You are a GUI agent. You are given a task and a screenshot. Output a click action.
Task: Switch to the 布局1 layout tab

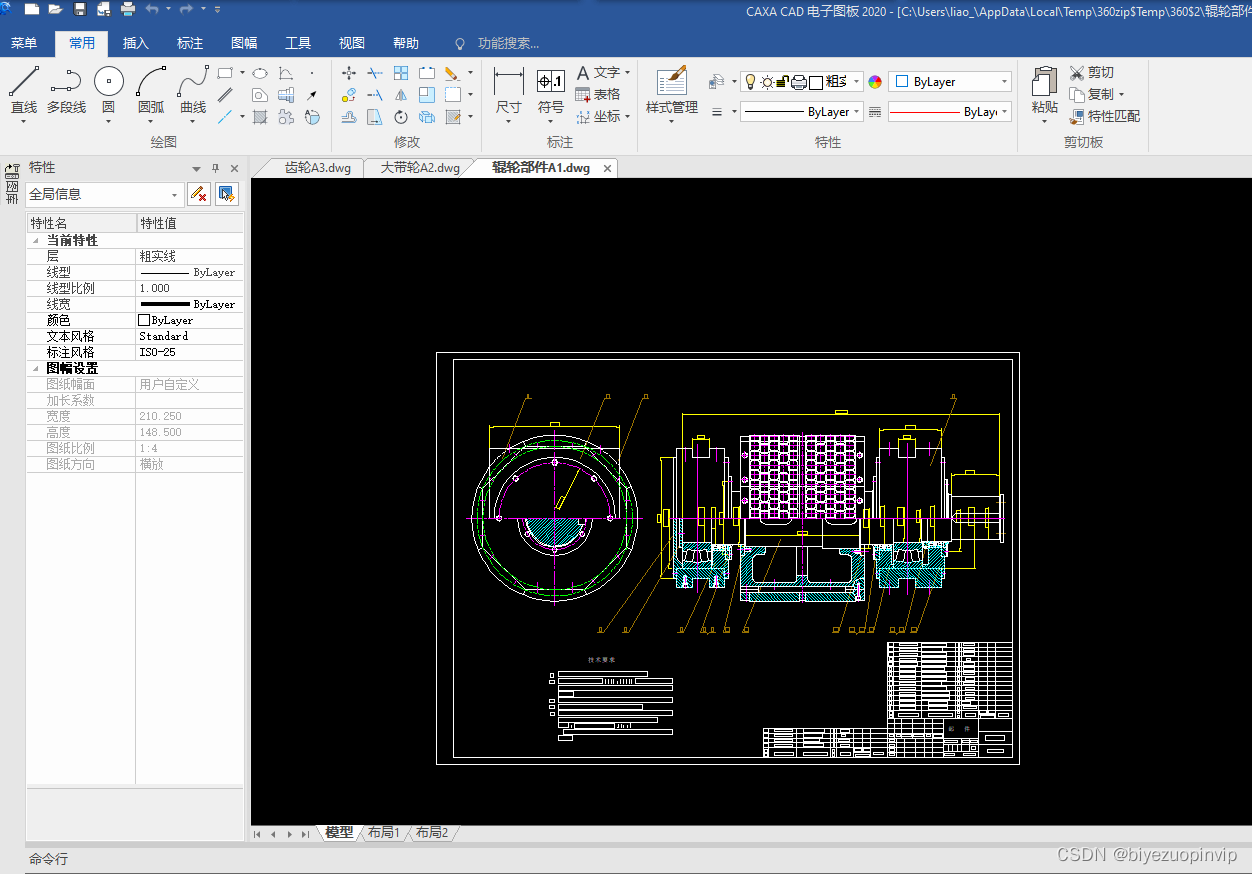[383, 832]
